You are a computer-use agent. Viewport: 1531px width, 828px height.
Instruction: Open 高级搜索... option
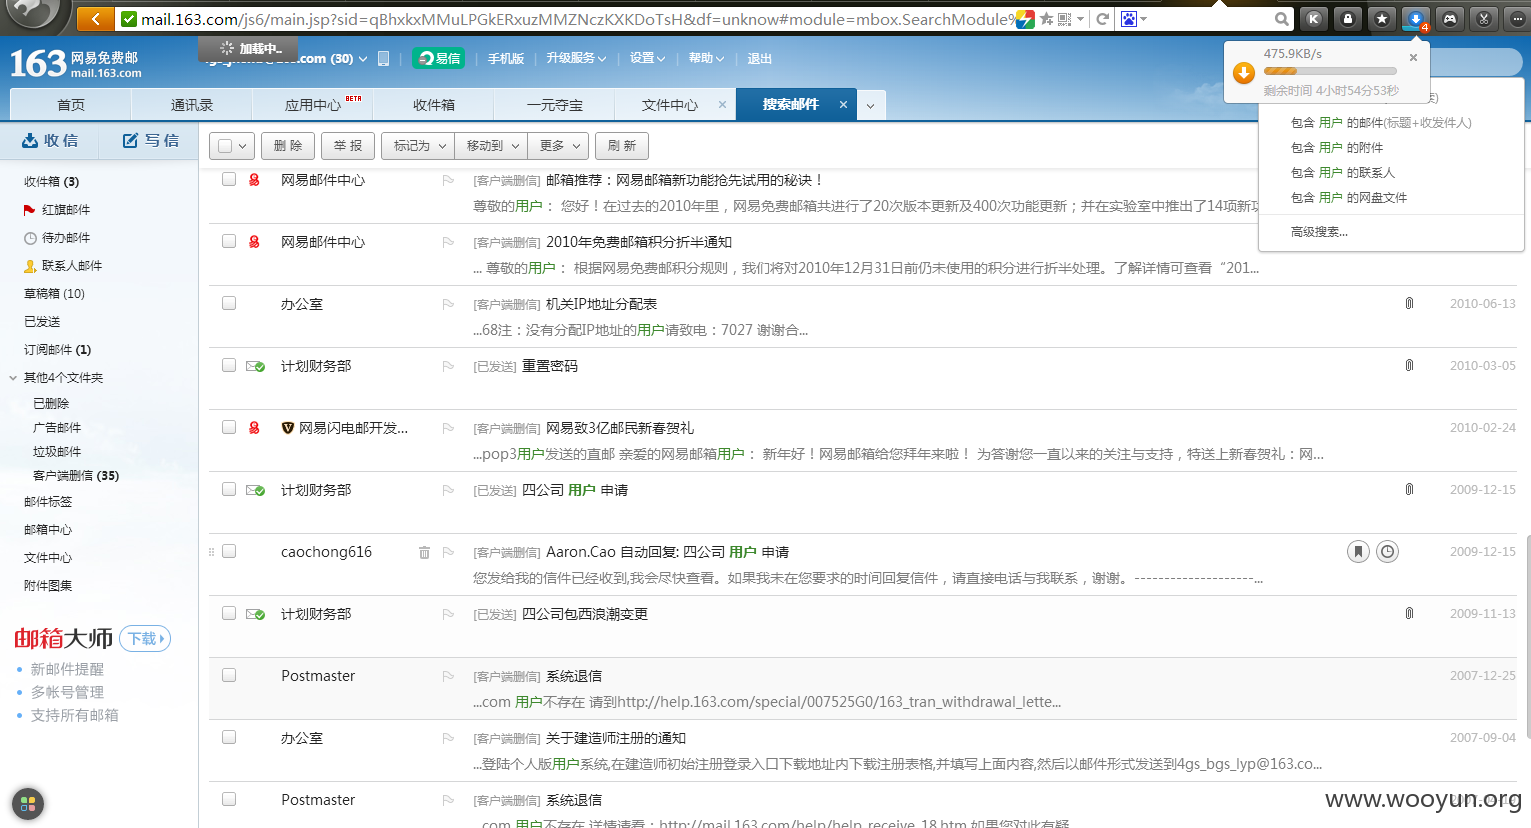point(1319,232)
